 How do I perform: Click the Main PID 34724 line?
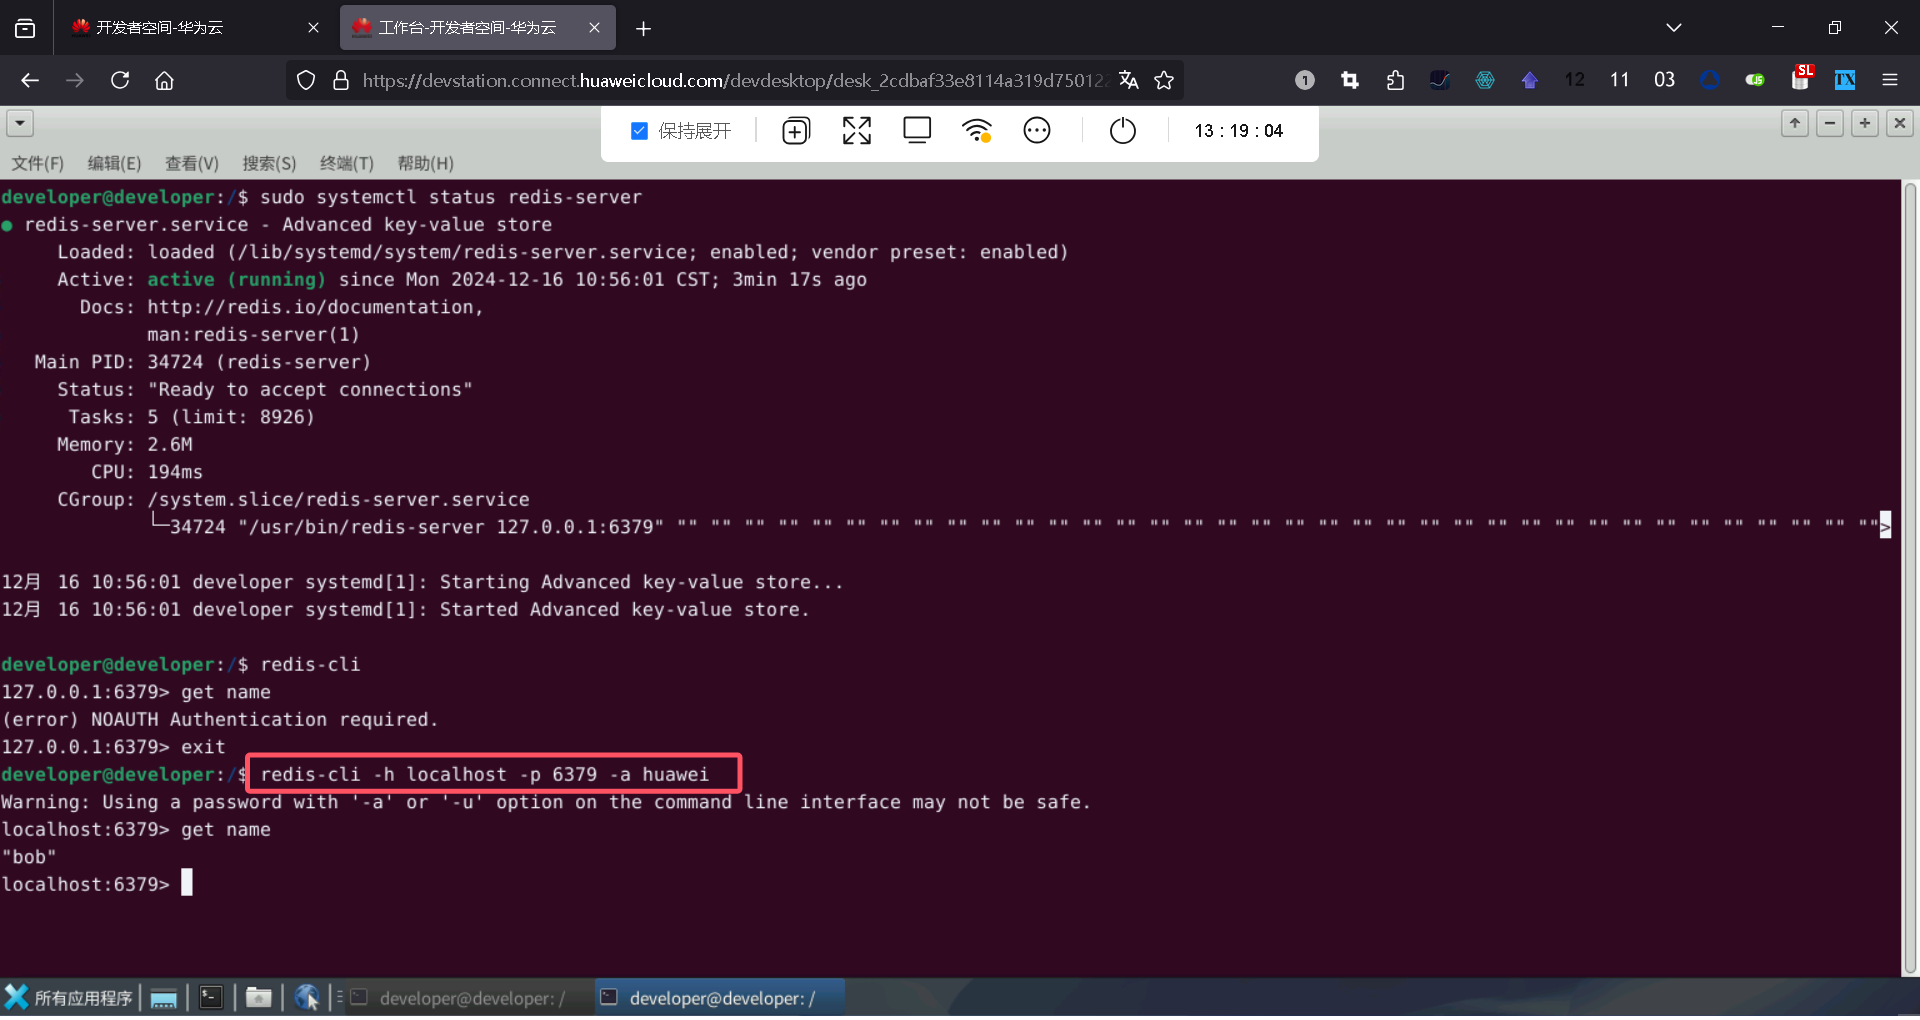(203, 362)
